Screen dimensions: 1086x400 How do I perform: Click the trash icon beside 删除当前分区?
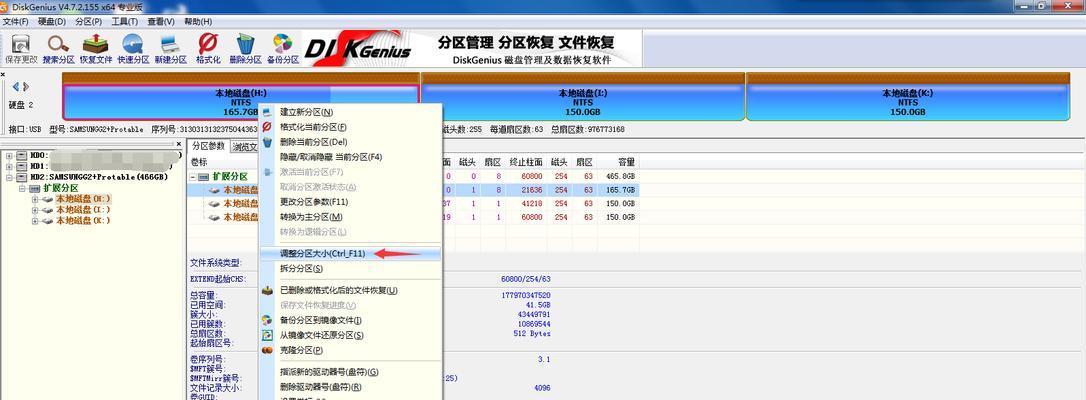coord(267,142)
